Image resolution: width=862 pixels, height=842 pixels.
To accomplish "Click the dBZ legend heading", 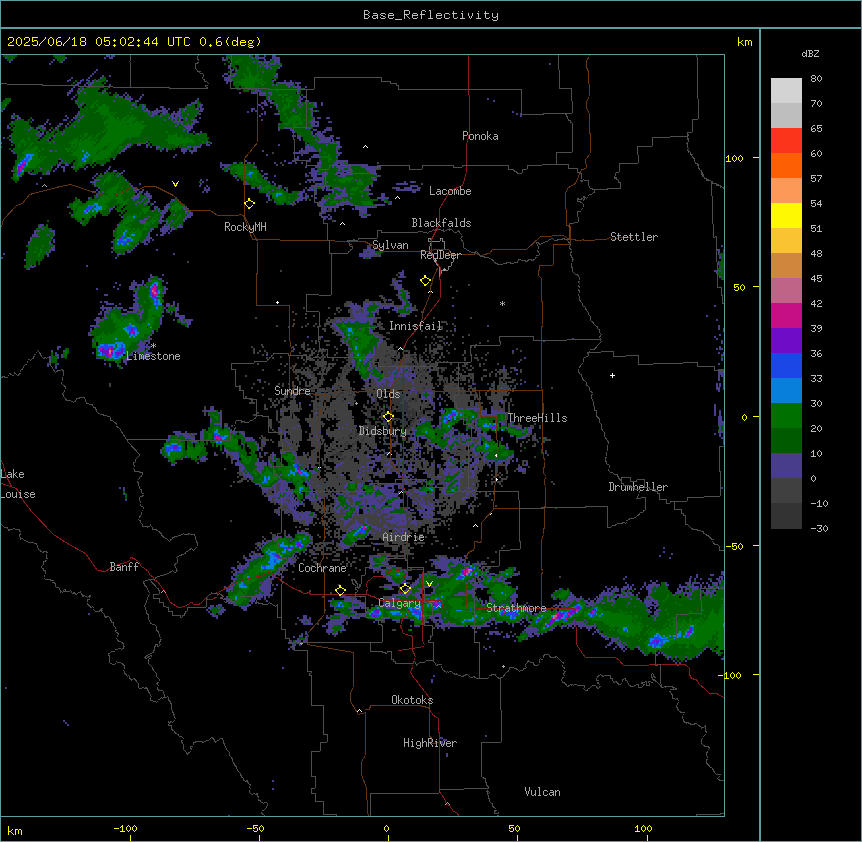I will (x=810, y=54).
